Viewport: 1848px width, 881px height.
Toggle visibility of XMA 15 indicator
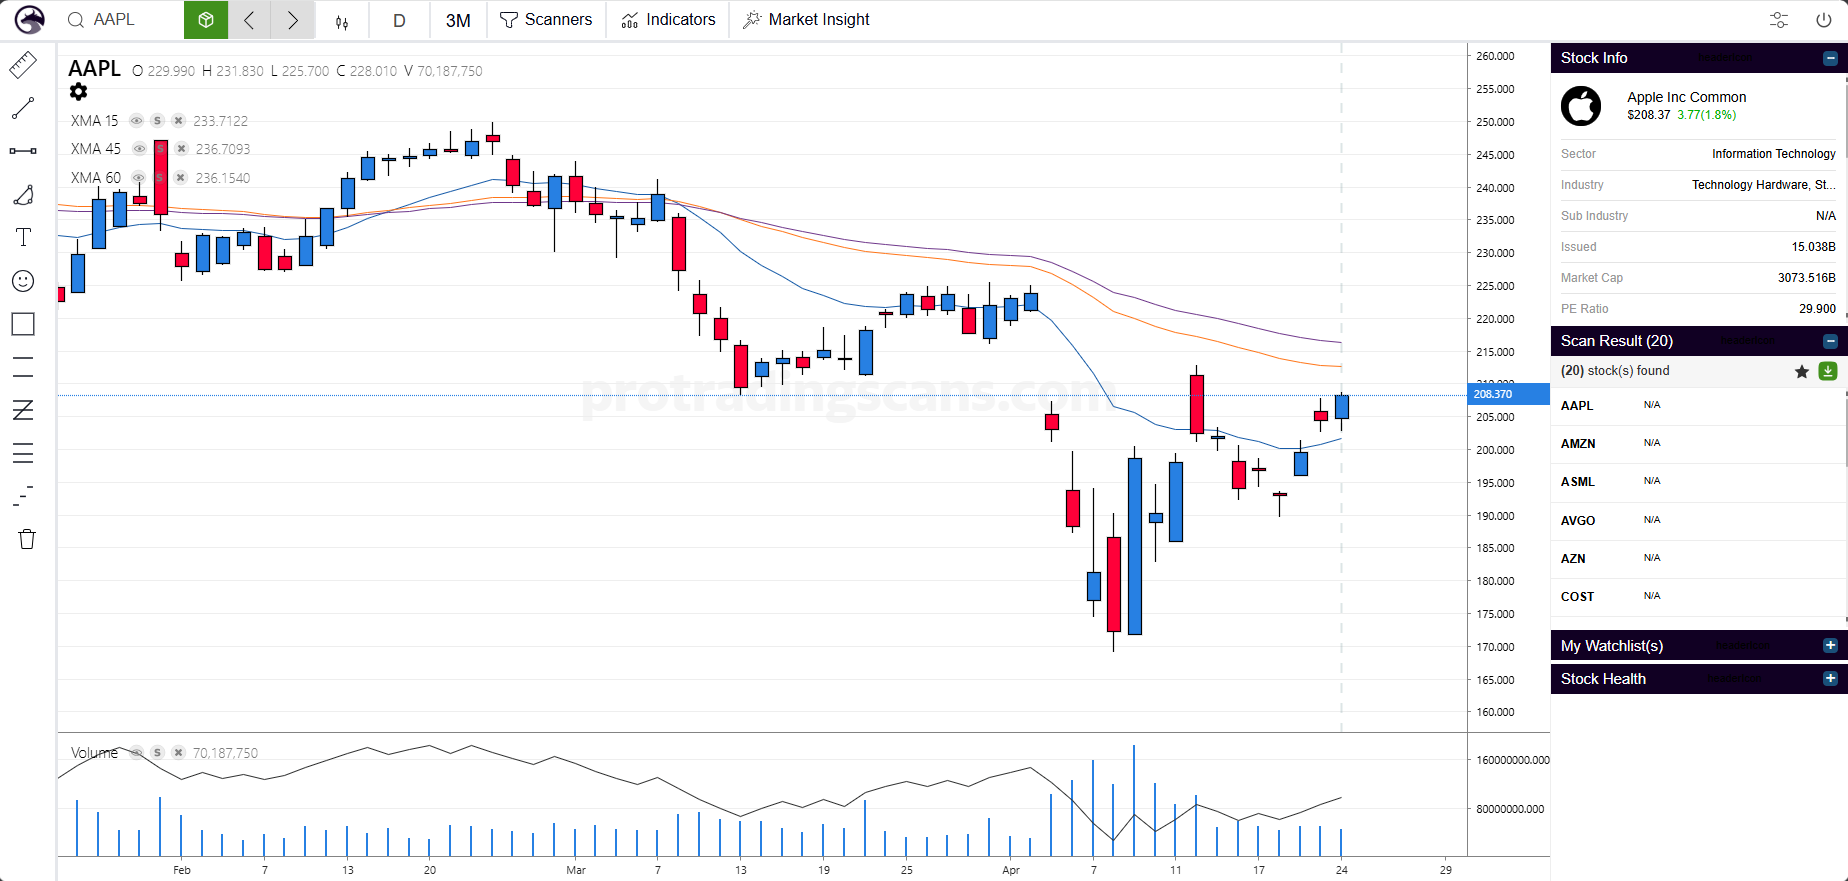tap(136, 121)
